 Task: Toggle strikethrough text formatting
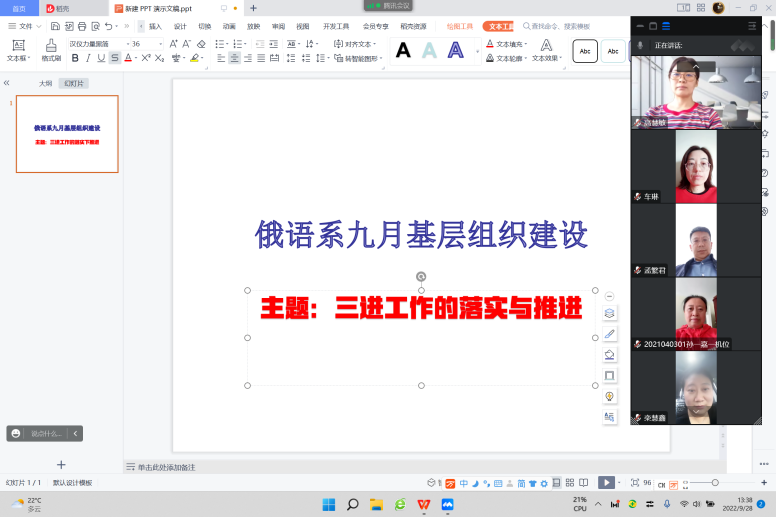tap(115, 58)
